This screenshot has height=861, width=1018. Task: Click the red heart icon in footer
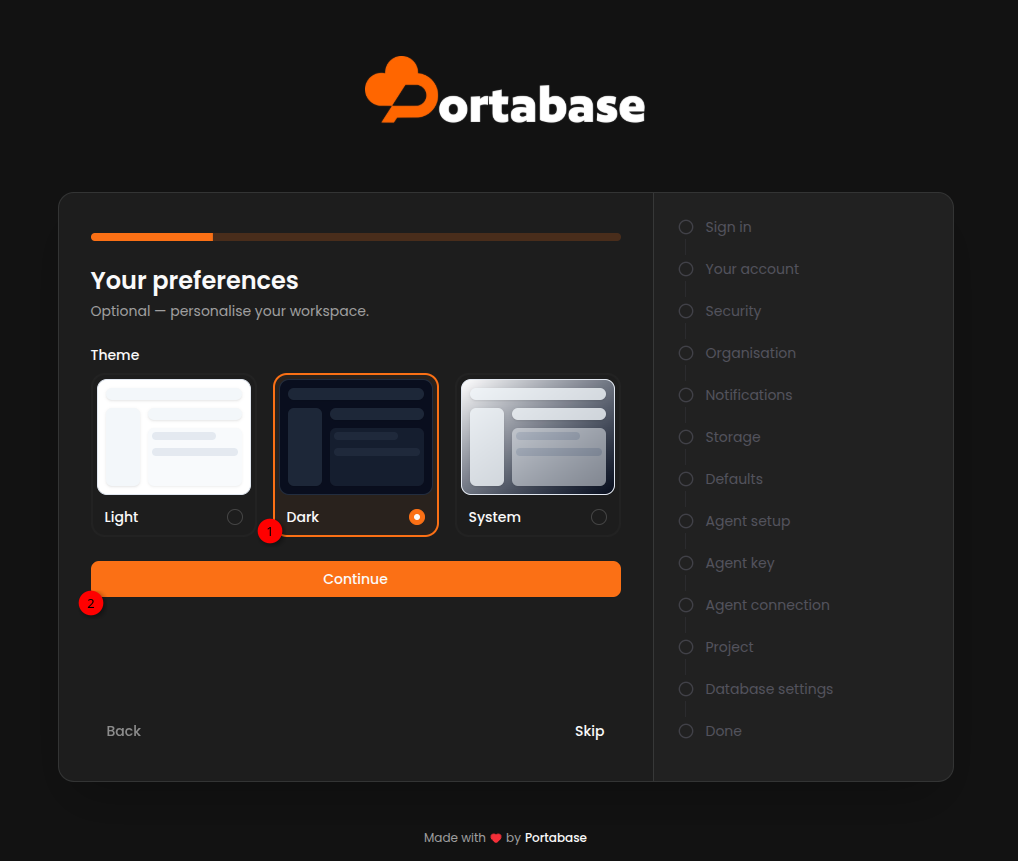click(496, 838)
